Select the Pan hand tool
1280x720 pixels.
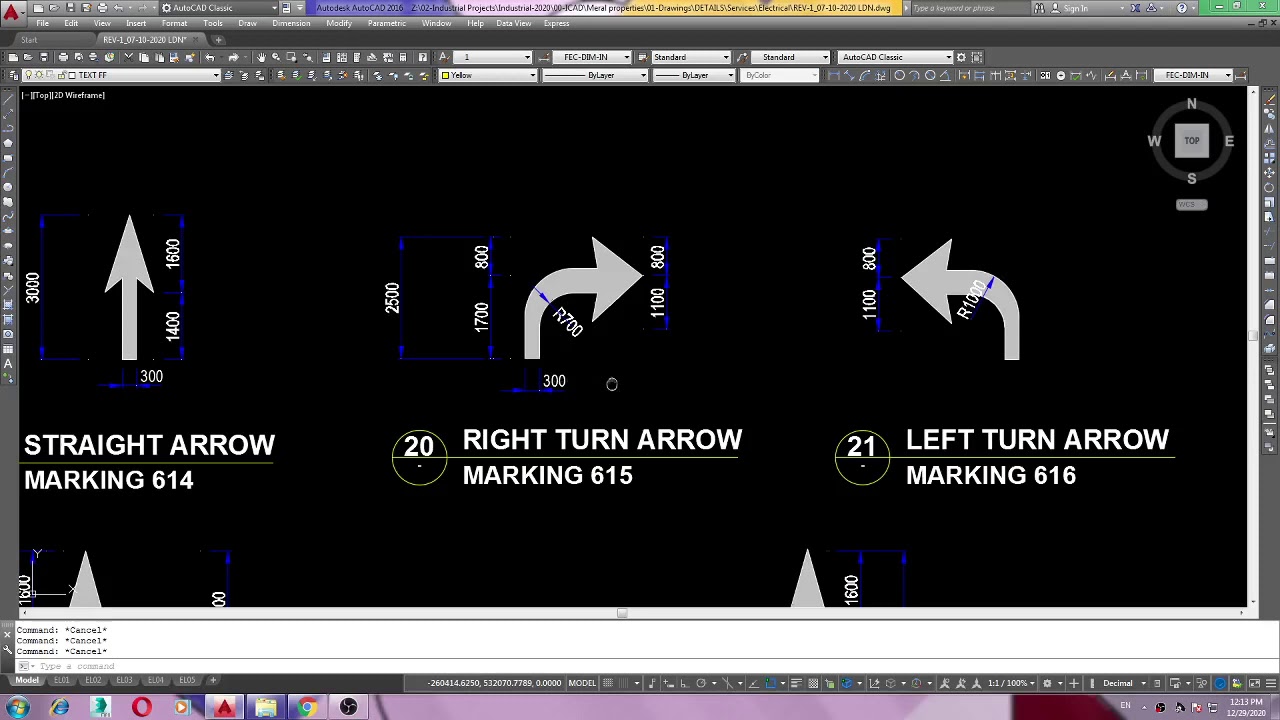click(261, 57)
